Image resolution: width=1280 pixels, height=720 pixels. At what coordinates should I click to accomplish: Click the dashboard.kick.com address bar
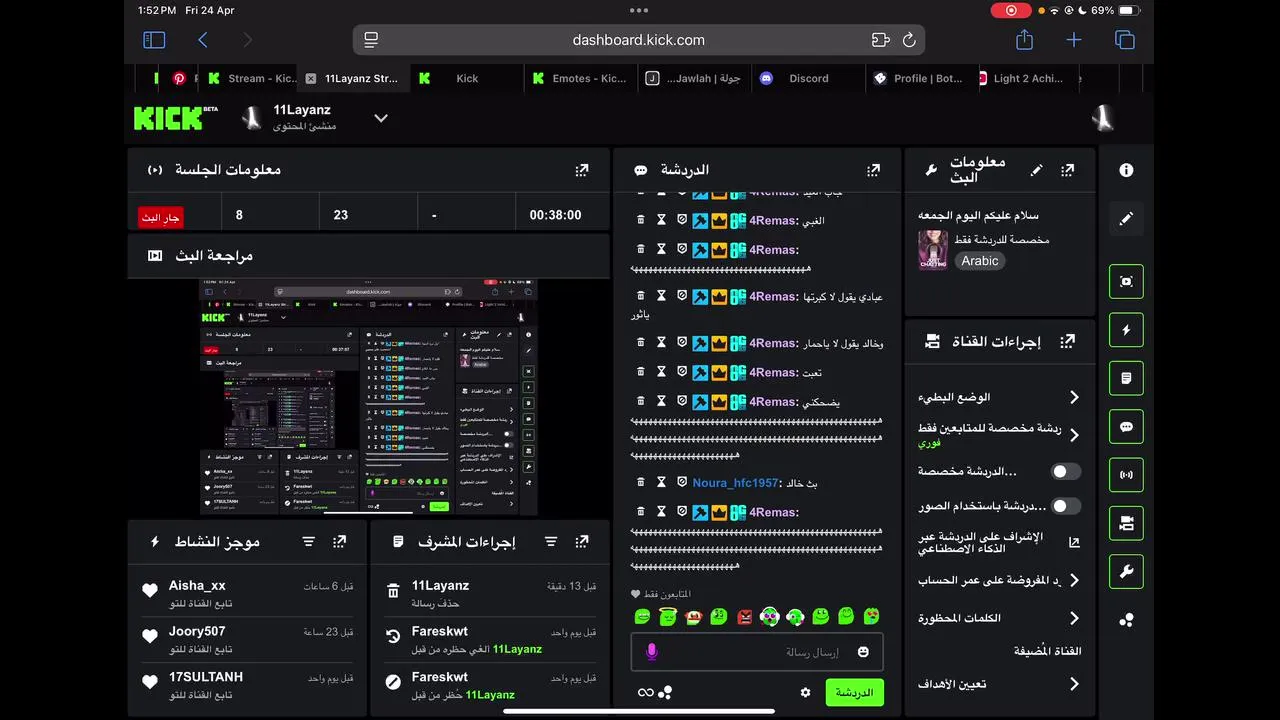click(x=639, y=40)
